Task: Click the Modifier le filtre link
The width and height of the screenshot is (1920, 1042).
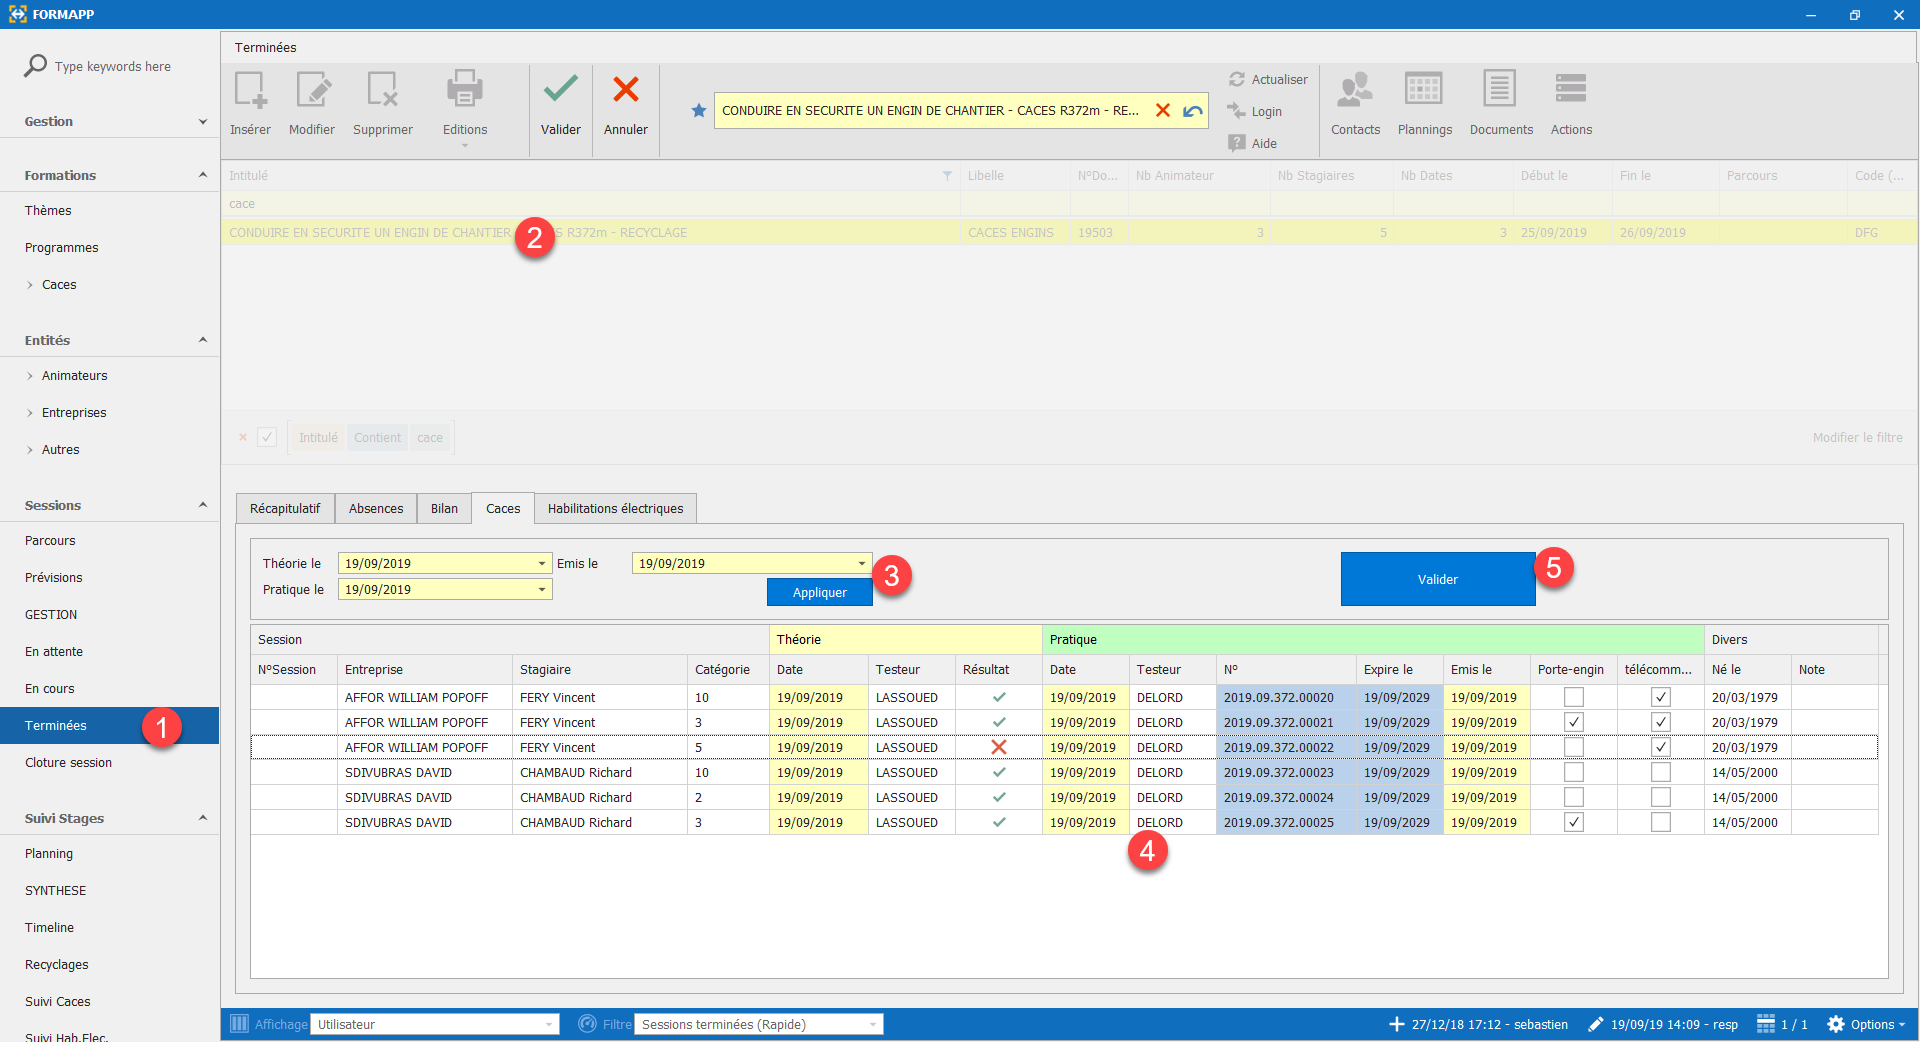Action: coord(1857,437)
